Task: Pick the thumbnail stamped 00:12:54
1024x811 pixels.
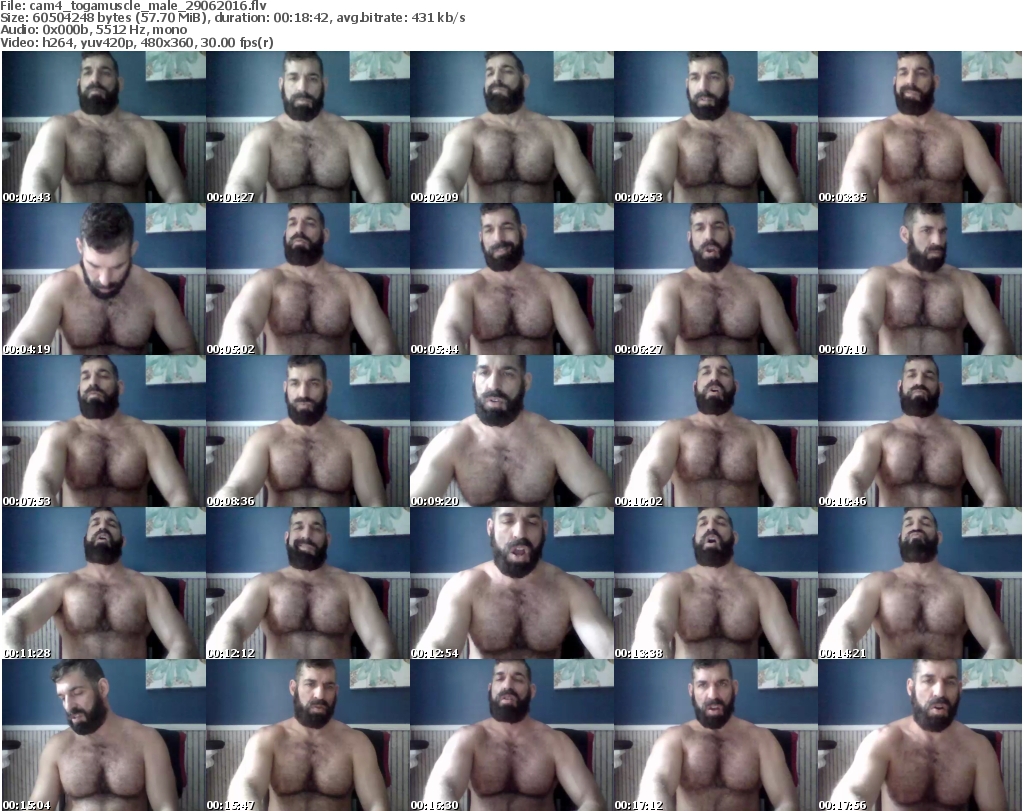Action: click(x=512, y=583)
